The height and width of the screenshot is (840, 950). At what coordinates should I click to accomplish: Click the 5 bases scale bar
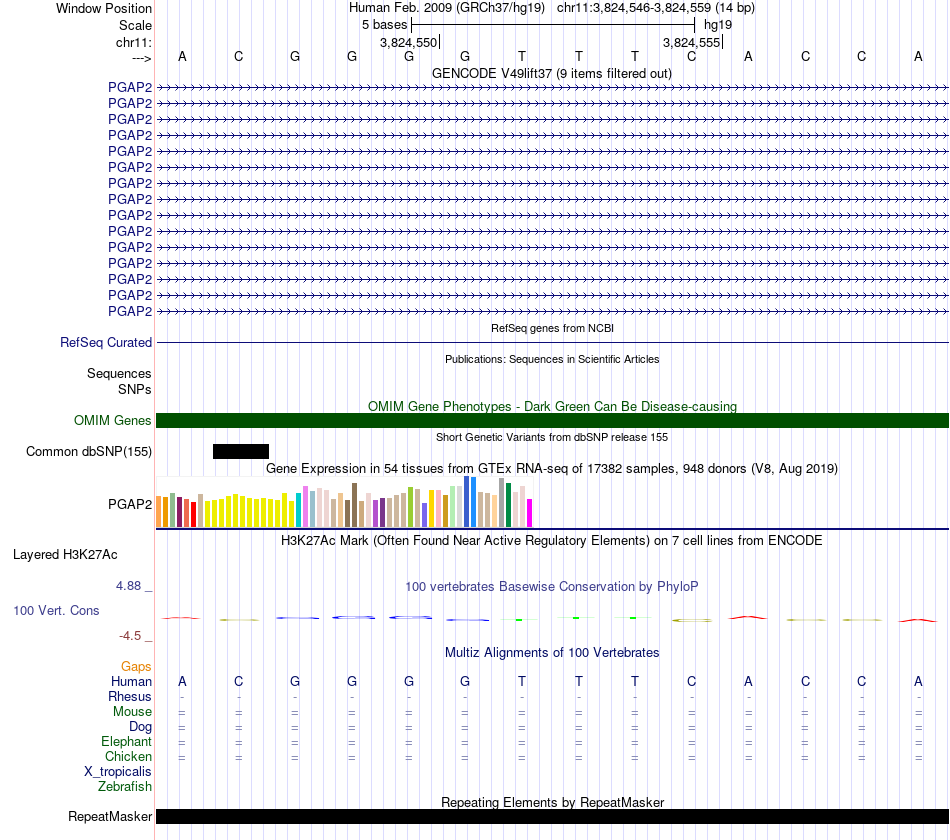click(553, 25)
